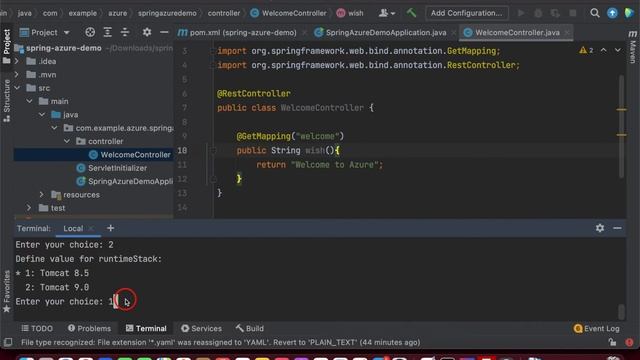Image resolution: width=640 pixels, height=360 pixels.
Task: Click the Build project hammer icon
Action: click(x=411, y=13)
